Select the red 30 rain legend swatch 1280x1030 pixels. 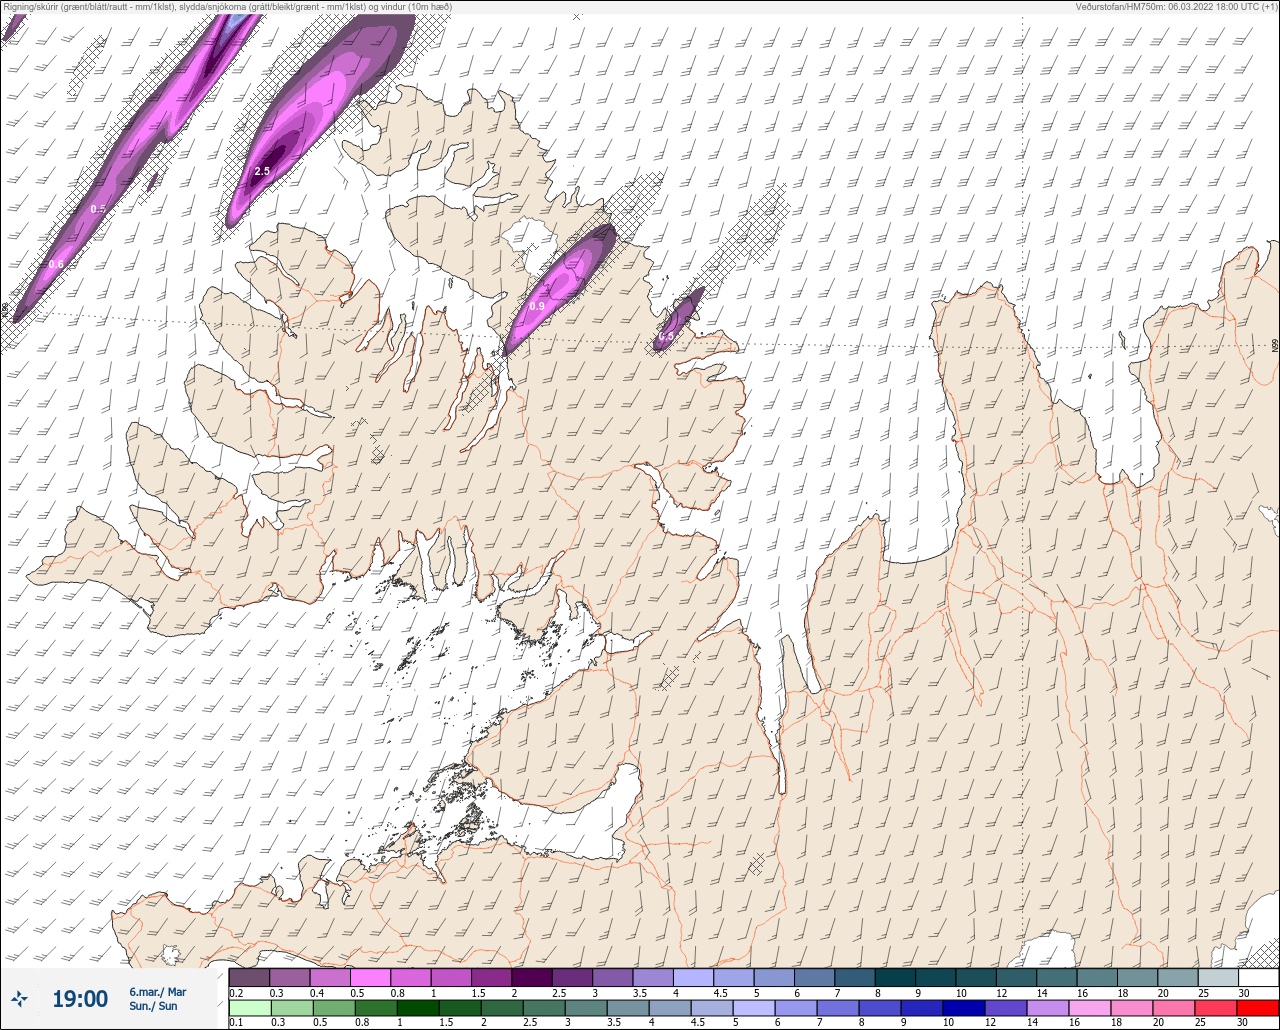click(x=1258, y=1007)
